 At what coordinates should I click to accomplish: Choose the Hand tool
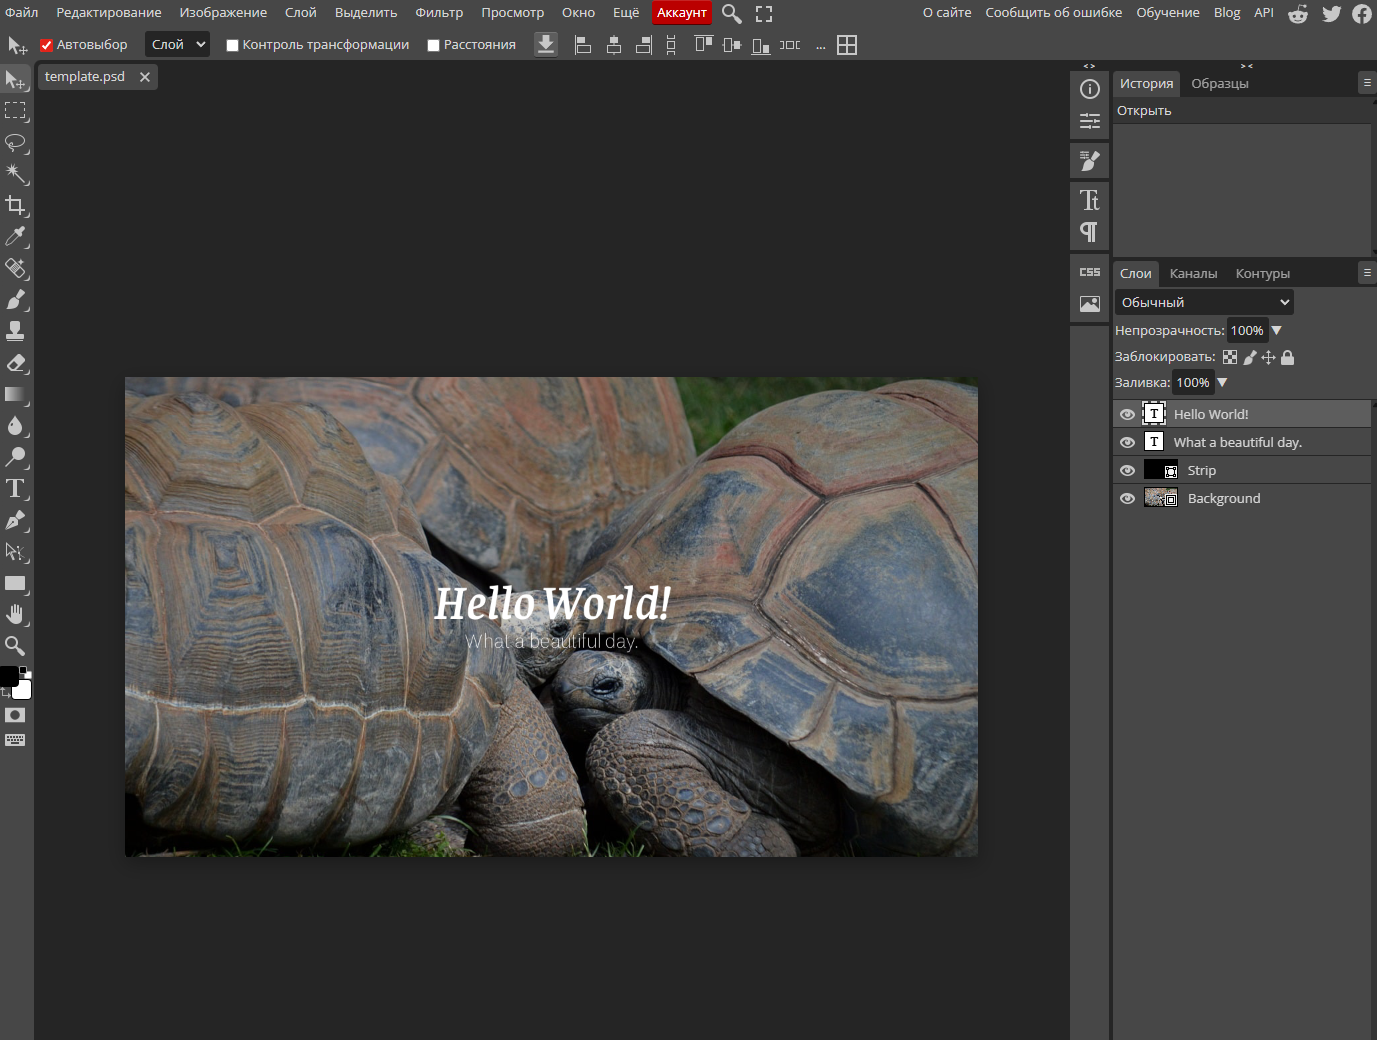(16, 614)
